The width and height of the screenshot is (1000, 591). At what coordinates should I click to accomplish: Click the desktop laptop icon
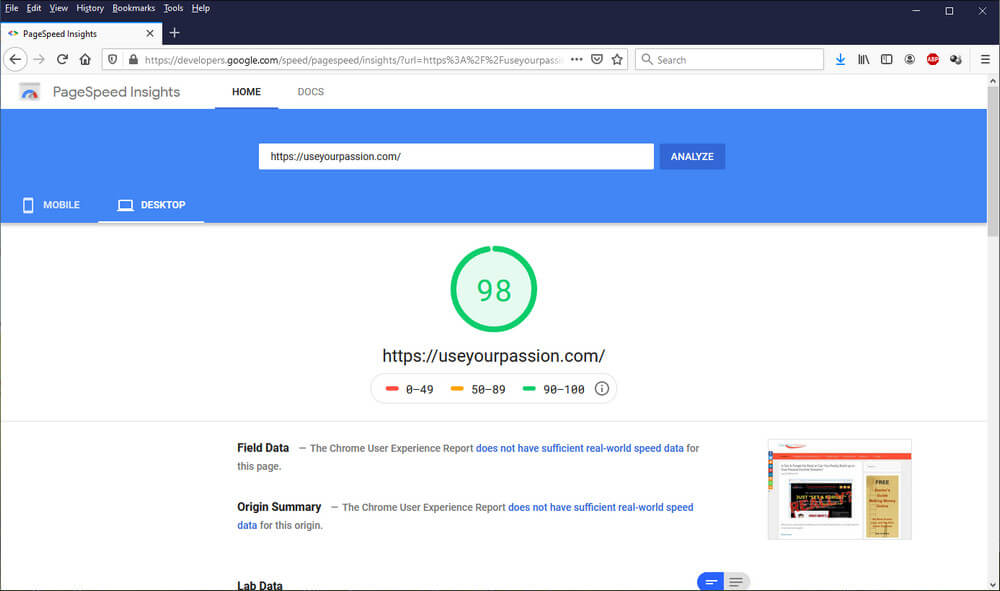pyautogui.click(x=126, y=205)
